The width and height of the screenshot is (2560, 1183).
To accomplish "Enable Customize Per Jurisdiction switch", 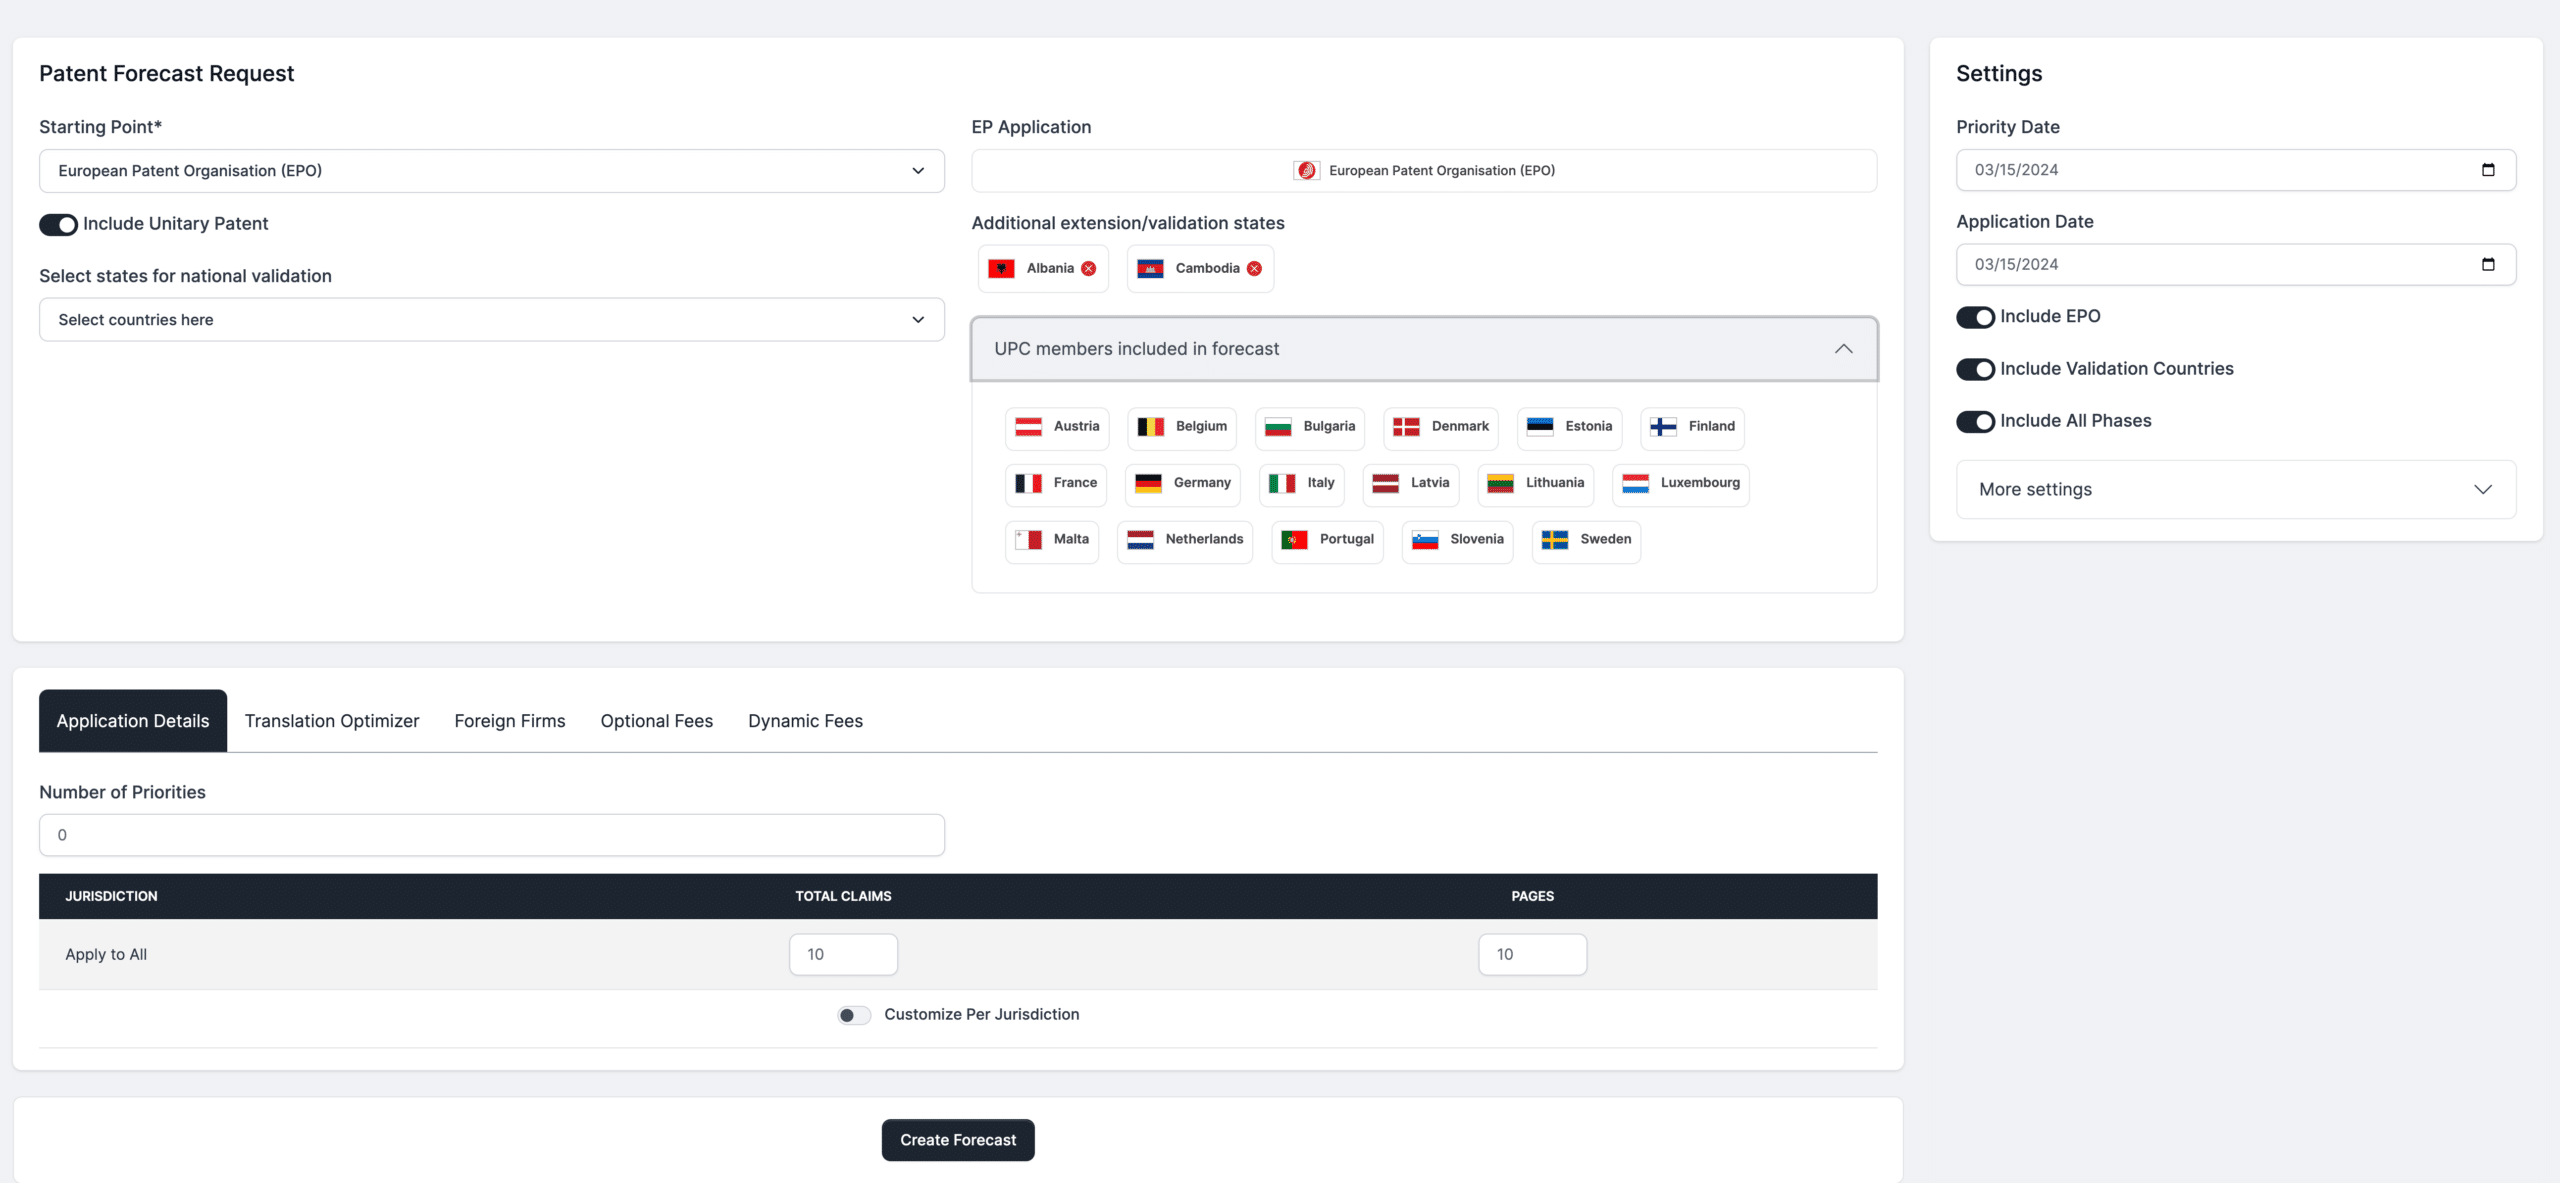I will (854, 1016).
